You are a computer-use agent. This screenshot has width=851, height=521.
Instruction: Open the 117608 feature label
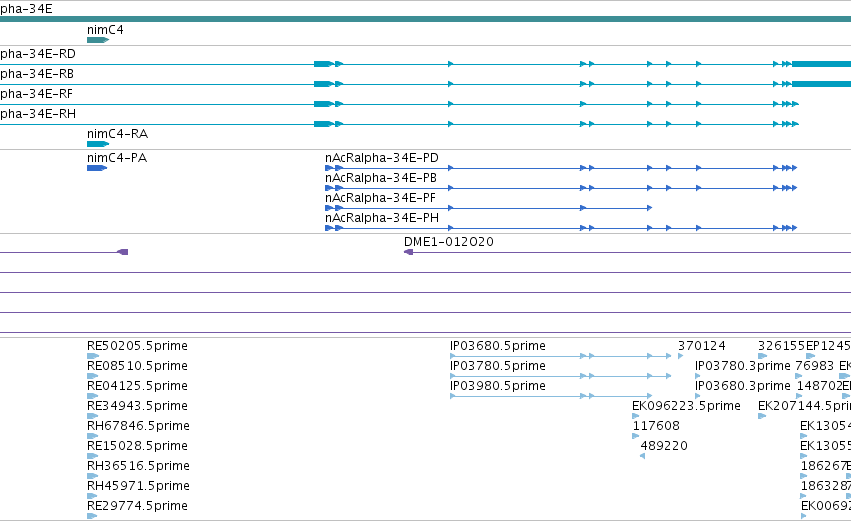tap(656, 426)
